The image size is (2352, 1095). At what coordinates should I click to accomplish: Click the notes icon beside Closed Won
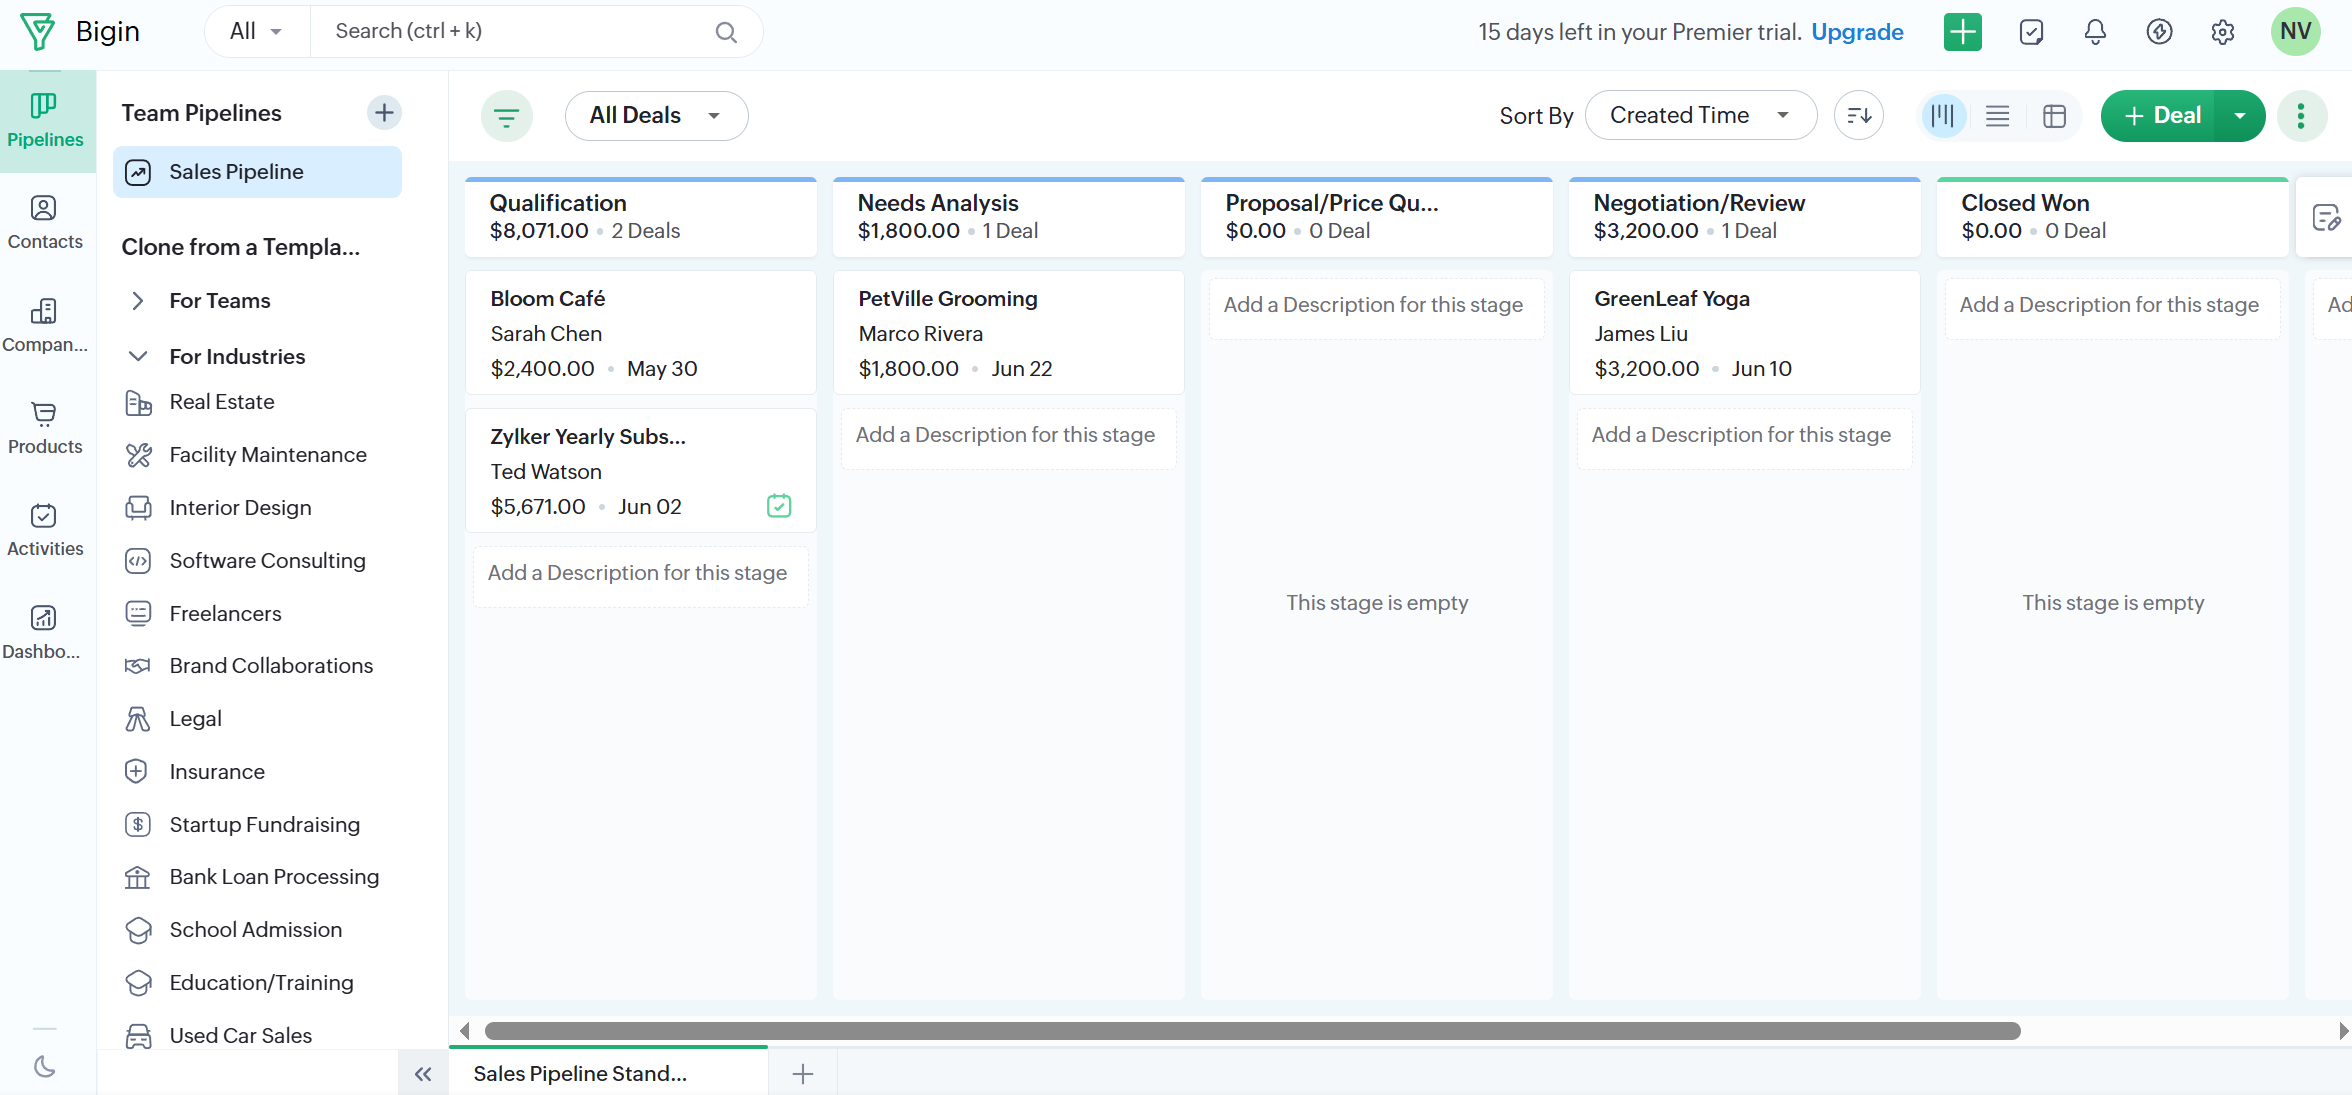coord(2326,217)
